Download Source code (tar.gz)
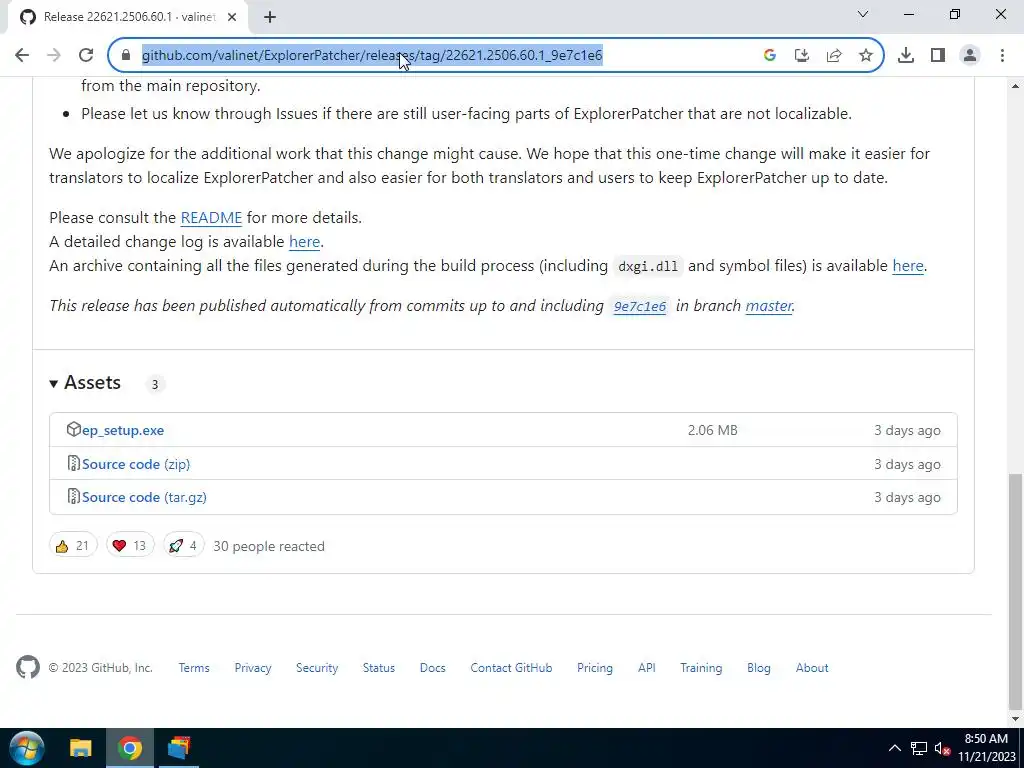 [144, 498]
